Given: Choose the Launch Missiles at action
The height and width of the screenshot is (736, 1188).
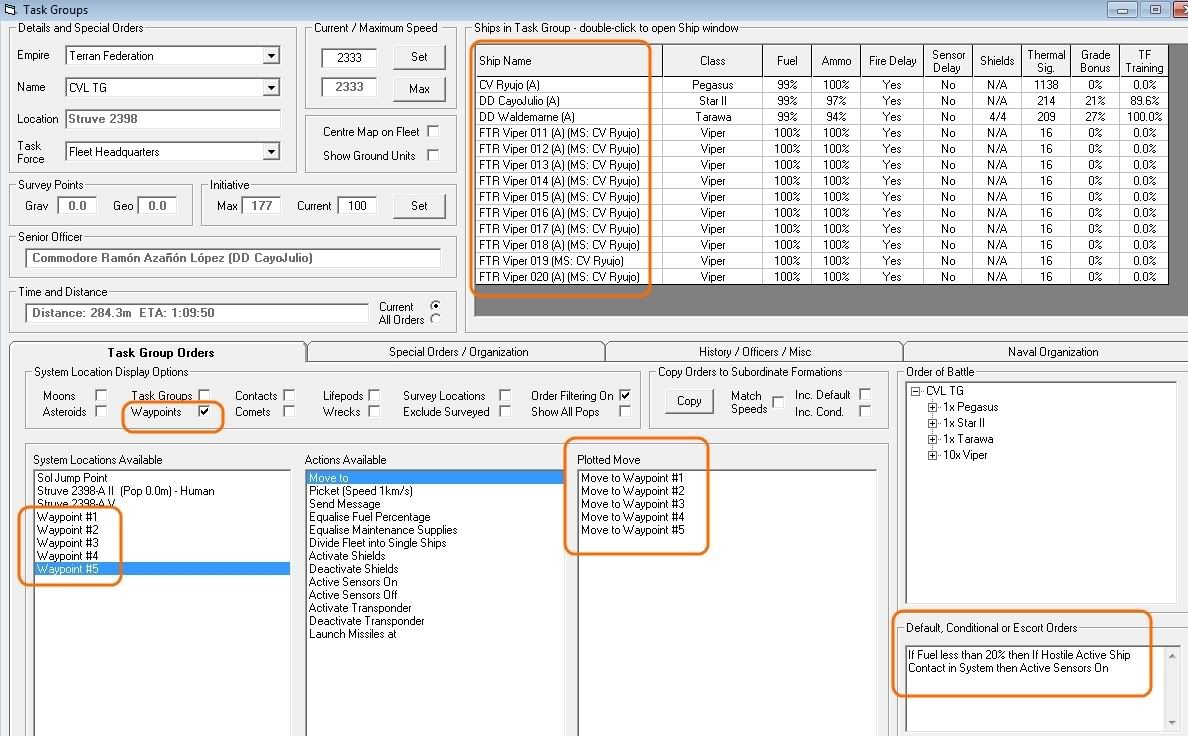Looking at the screenshot, I should (x=434, y=634).
